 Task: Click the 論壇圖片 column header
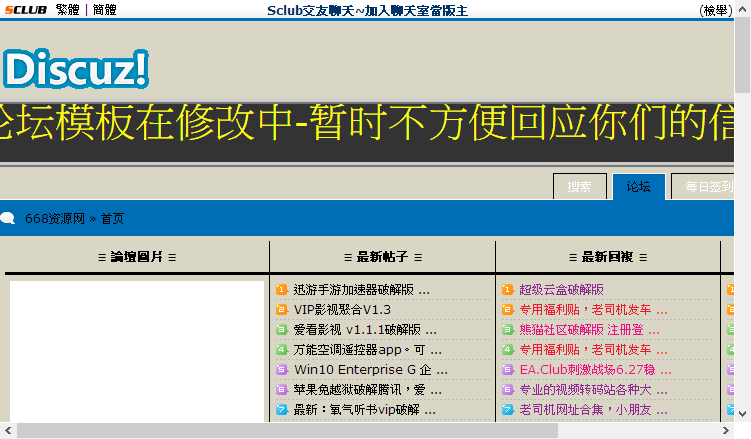(x=137, y=257)
